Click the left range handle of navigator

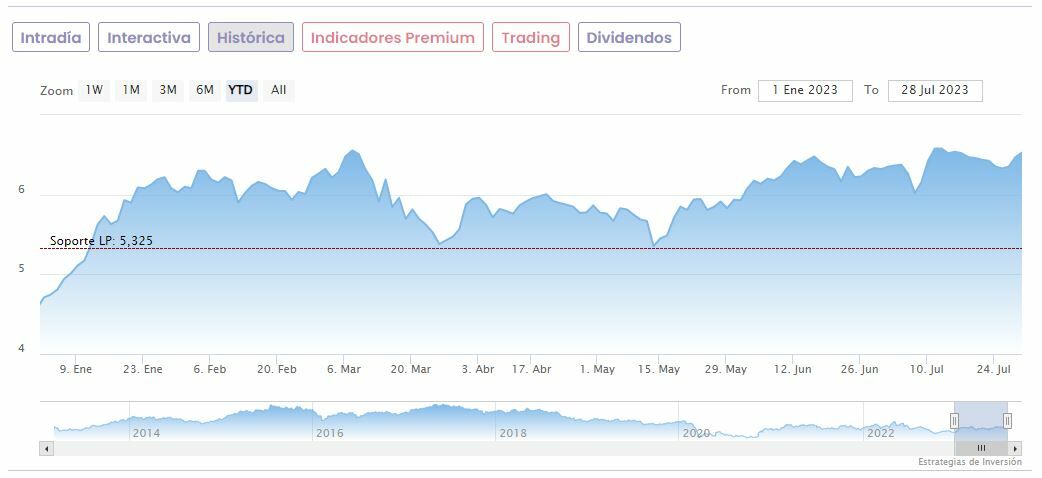954,420
